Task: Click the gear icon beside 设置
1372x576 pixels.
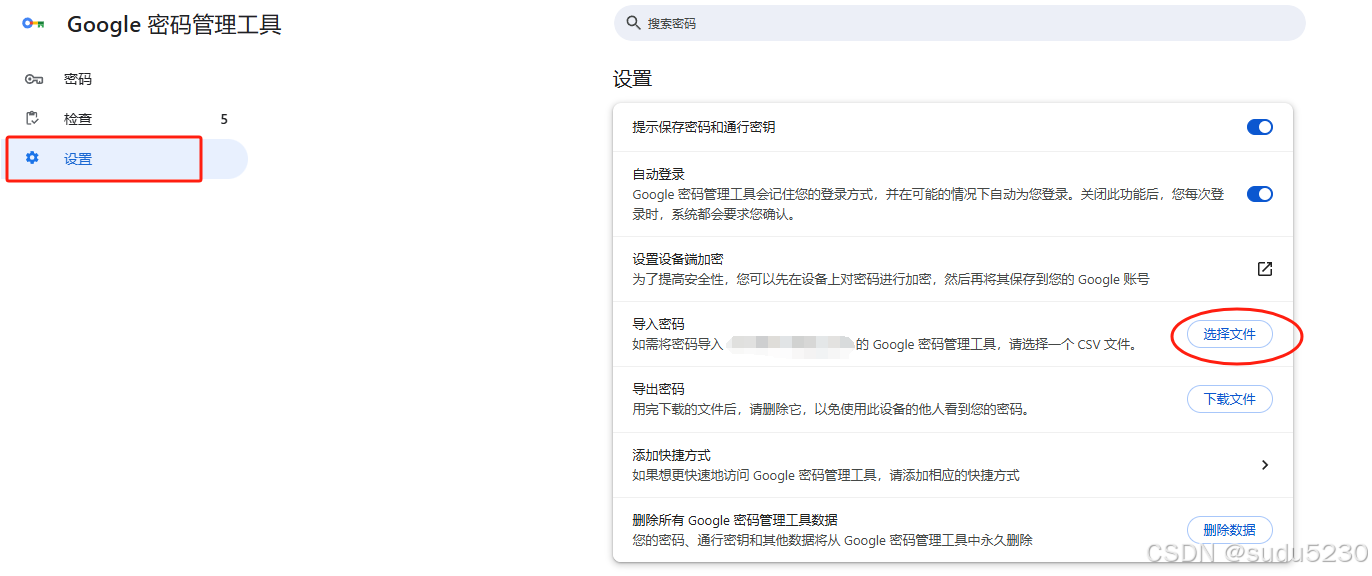Action: click(32, 158)
